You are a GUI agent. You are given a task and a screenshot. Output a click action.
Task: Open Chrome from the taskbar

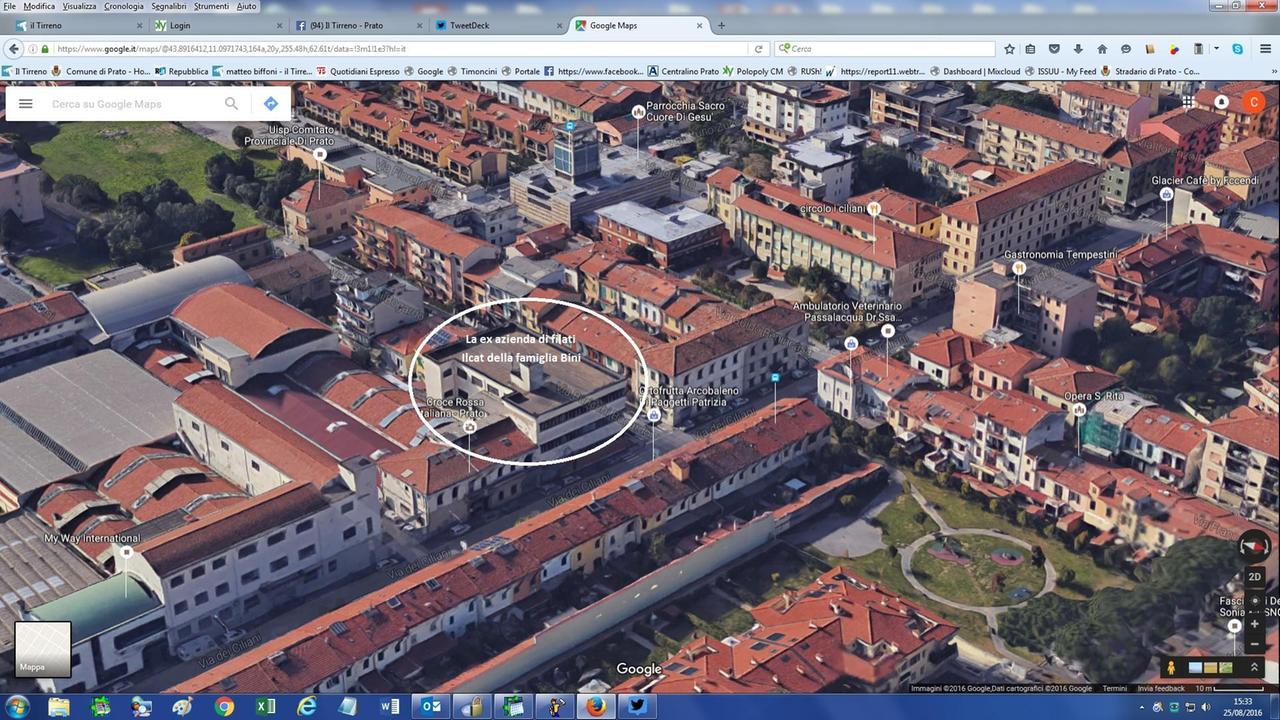click(x=224, y=706)
